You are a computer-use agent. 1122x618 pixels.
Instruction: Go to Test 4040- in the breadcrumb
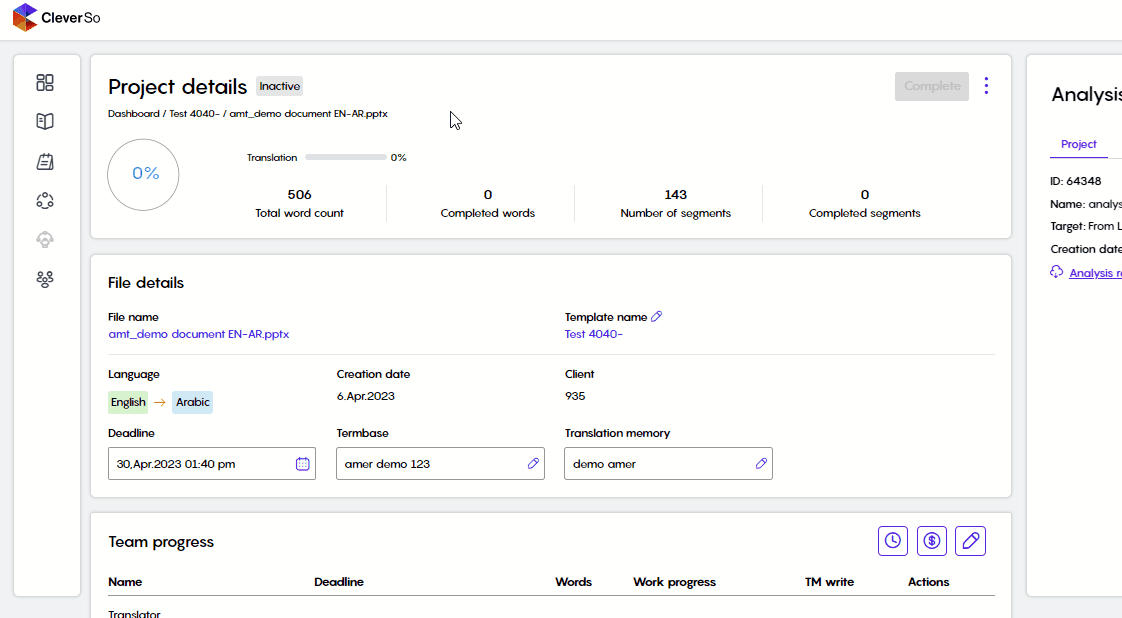pos(195,114)
